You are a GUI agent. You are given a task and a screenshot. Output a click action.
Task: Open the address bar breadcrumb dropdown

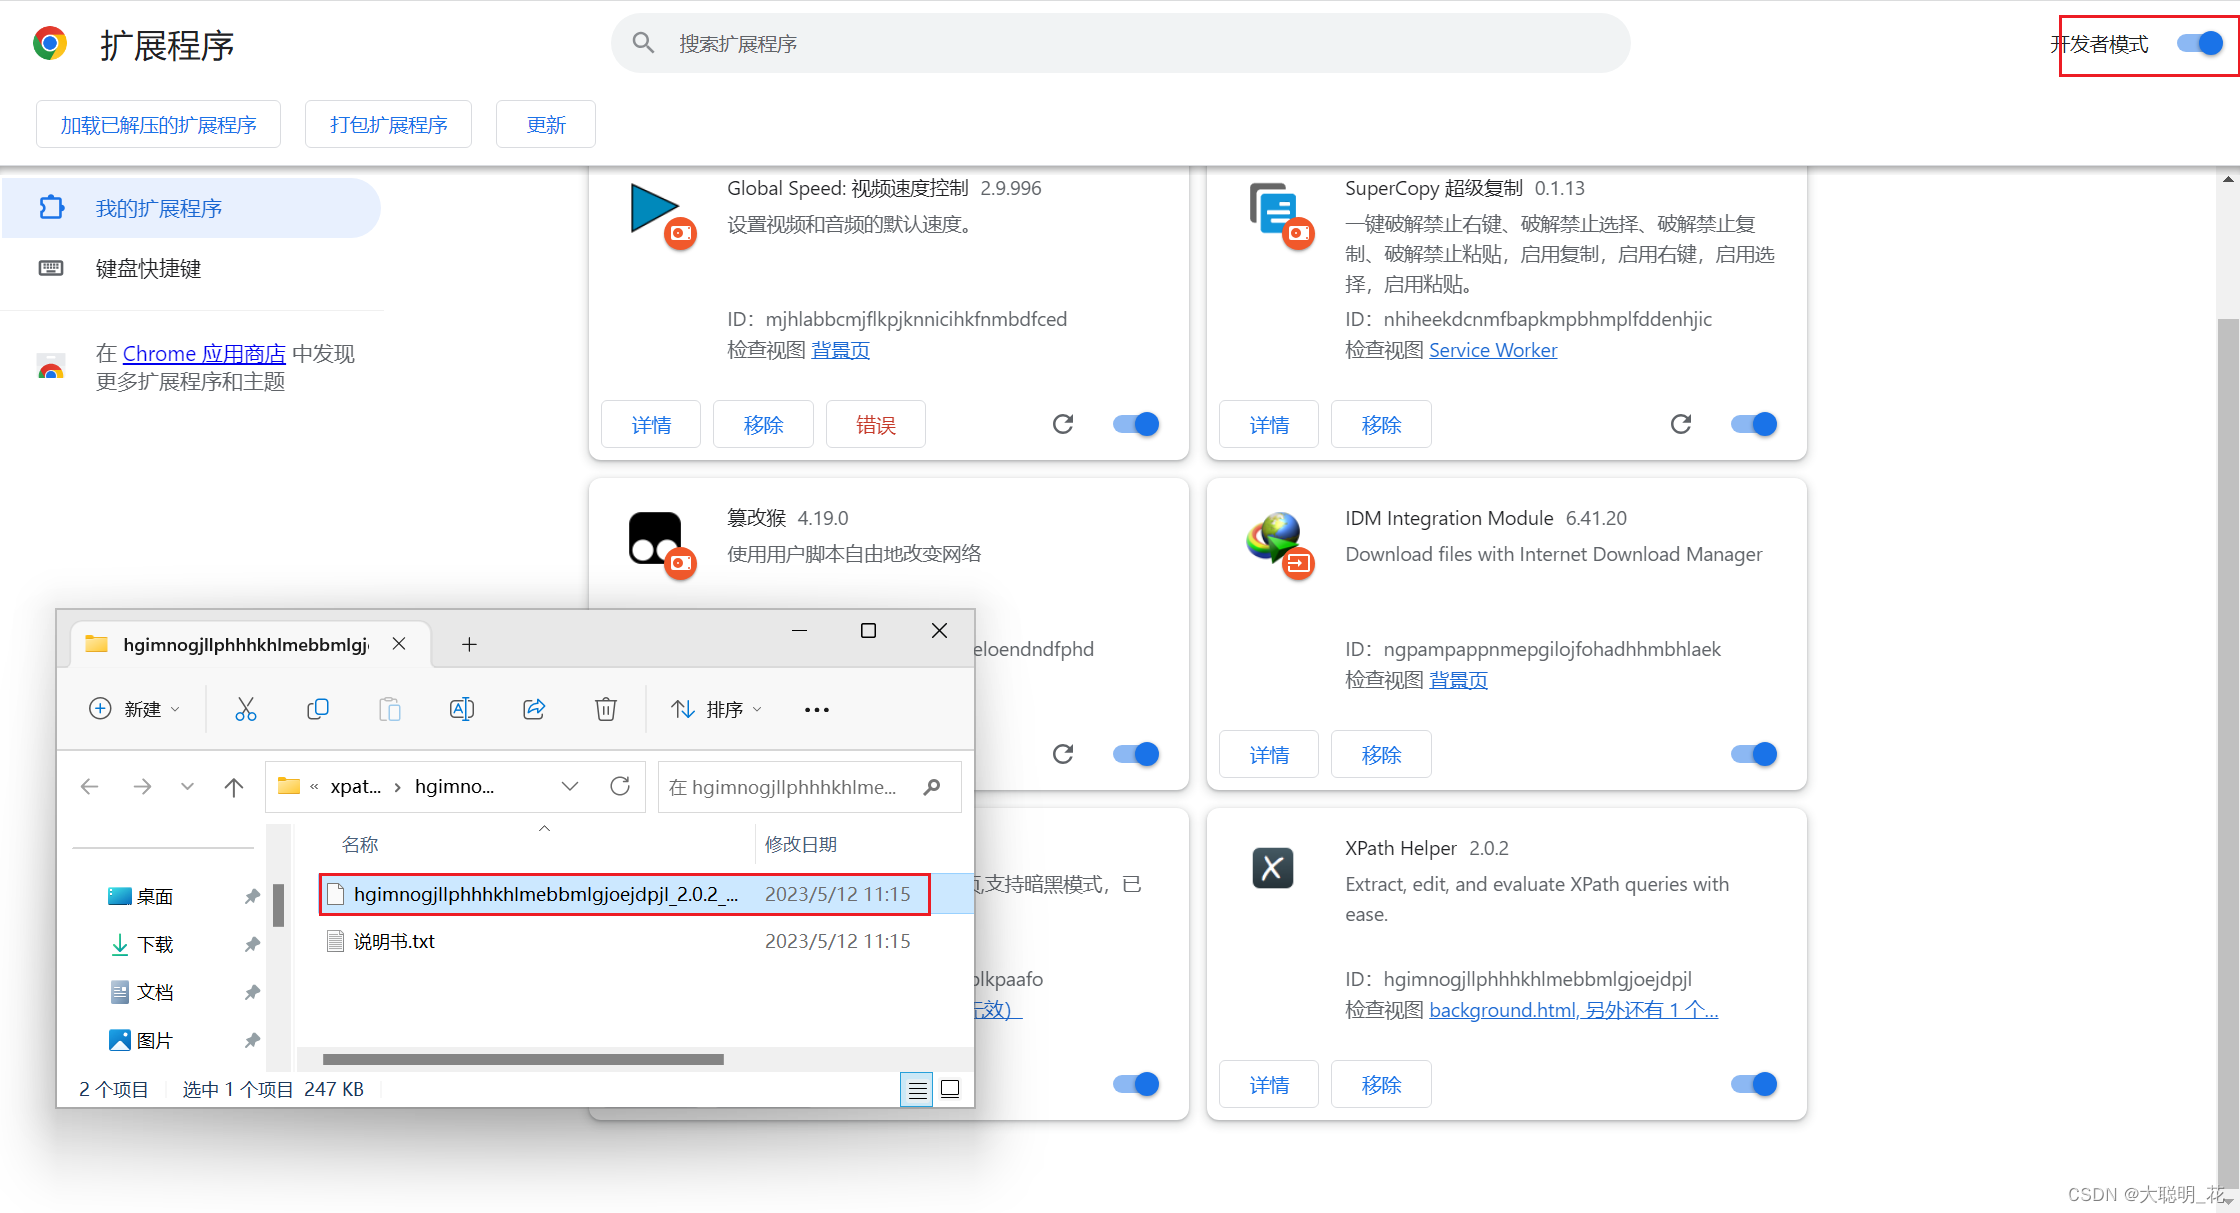click(x=569, y=786)
